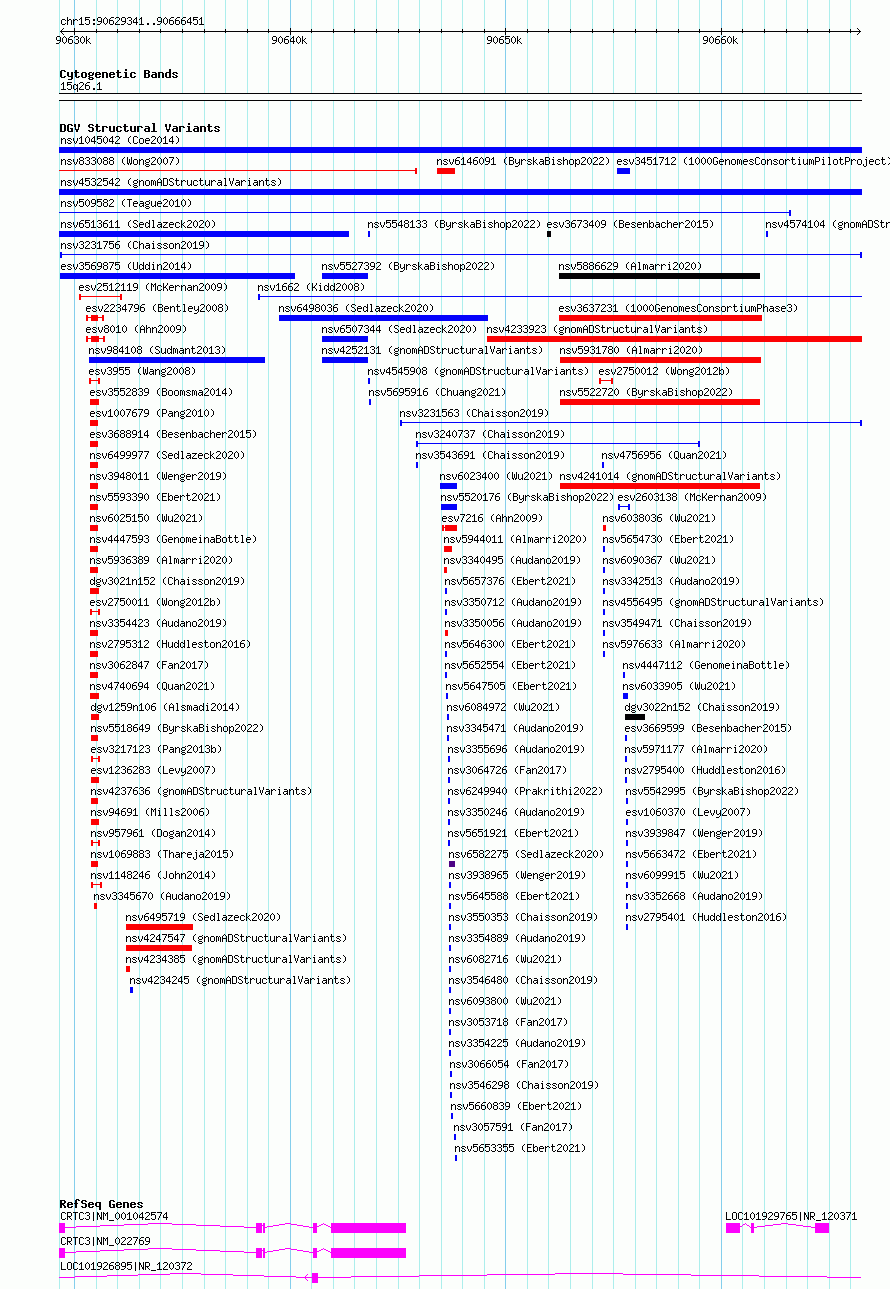Open esv1236283 (Levy2007) label
Image resolution: width=890 pixels, height=1289 pixels.
coord(153,770)
